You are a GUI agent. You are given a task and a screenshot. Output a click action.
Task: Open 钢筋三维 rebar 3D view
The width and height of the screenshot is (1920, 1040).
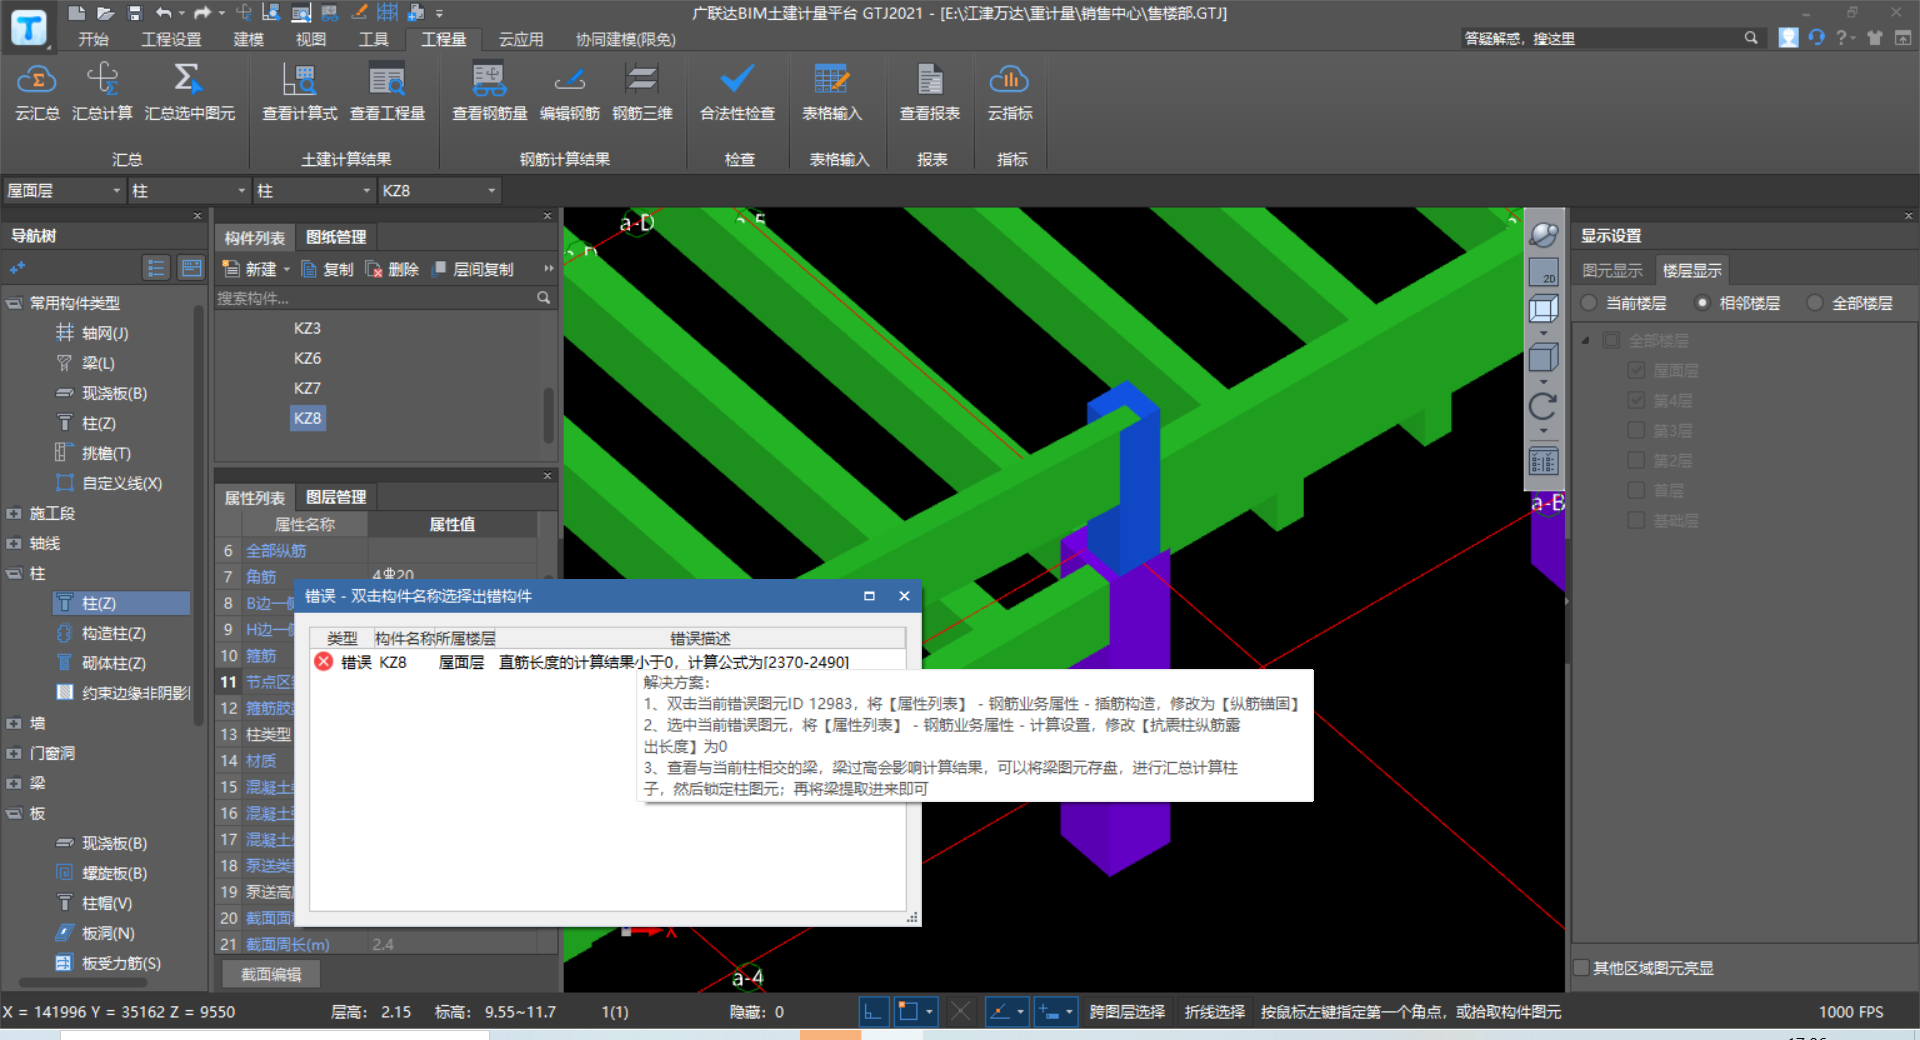[x=642, y=91]
